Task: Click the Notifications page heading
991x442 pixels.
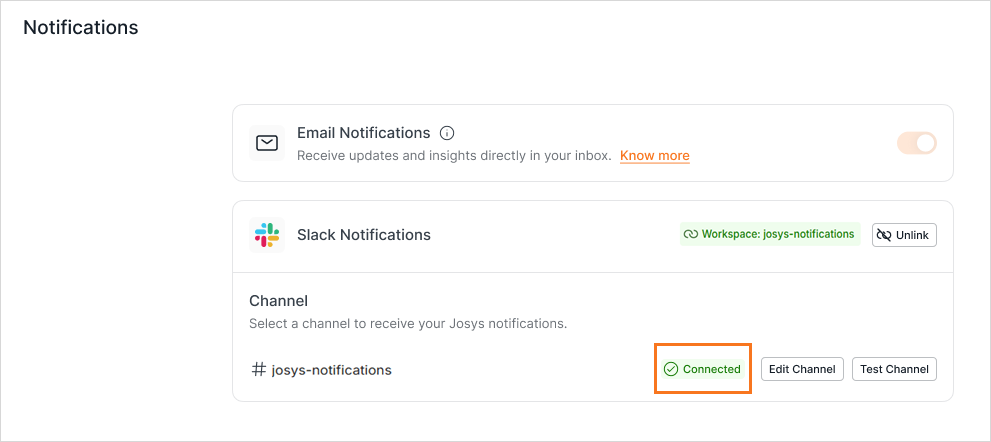Action: point(81,27)
